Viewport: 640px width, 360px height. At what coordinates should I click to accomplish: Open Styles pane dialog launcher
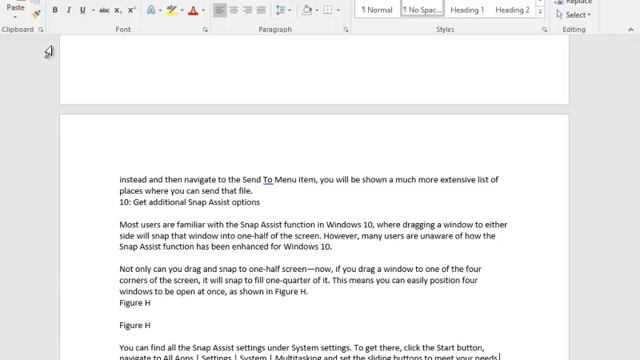(x=544, y=29)
